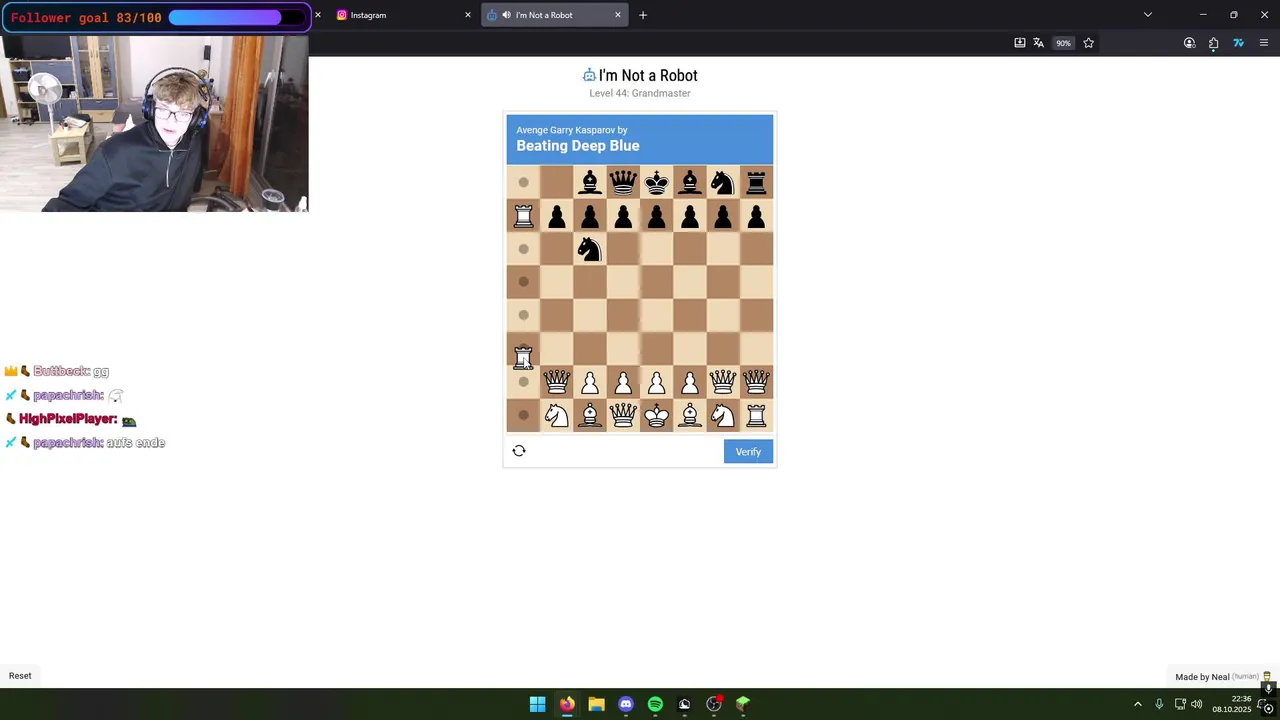Click the black bishop on c8
This screenshot has height=720, width=1280.
tap(590, 182)
